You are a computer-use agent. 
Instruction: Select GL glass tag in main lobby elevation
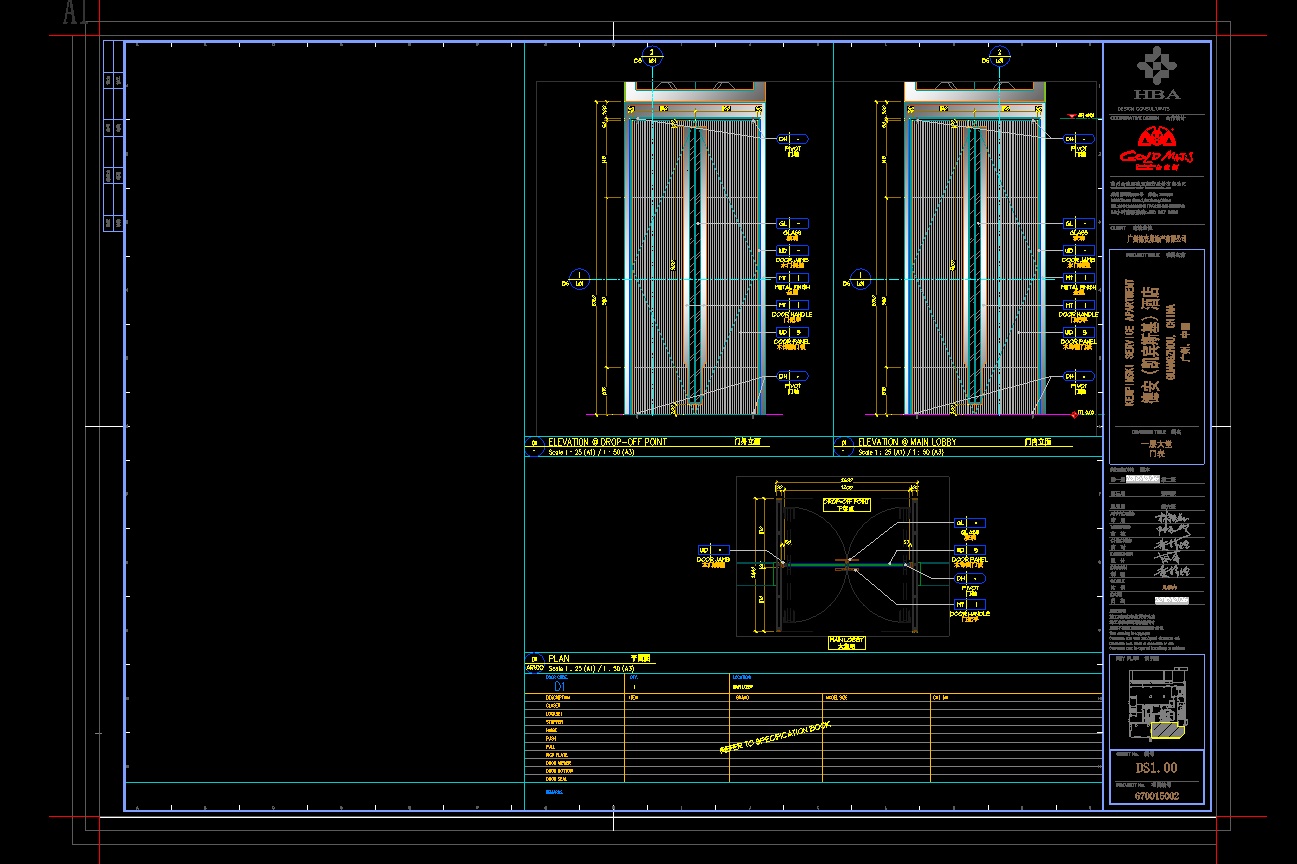1081,224
